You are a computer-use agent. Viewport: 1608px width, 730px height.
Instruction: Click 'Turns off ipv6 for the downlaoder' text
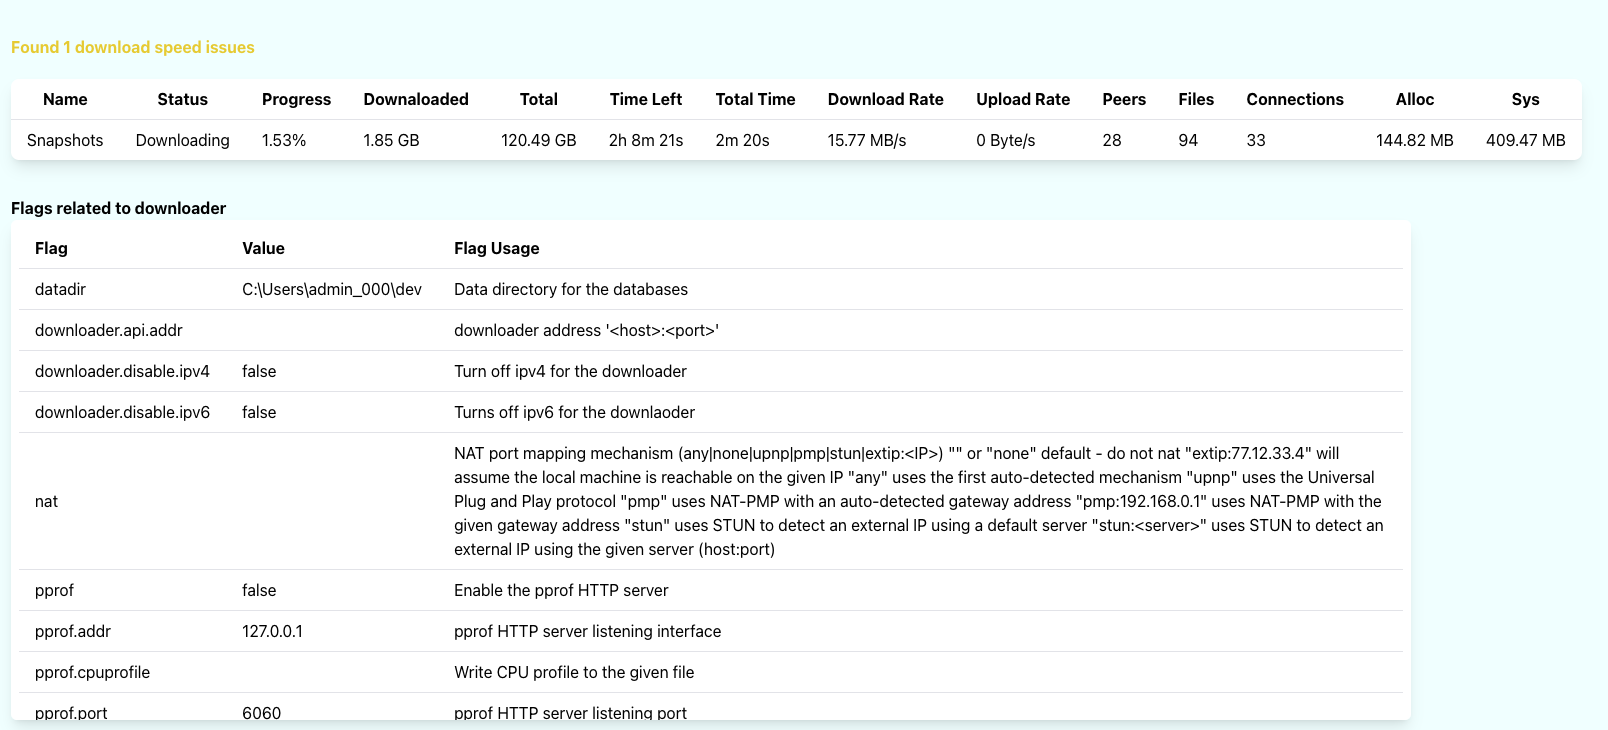(x=574, y=412)
